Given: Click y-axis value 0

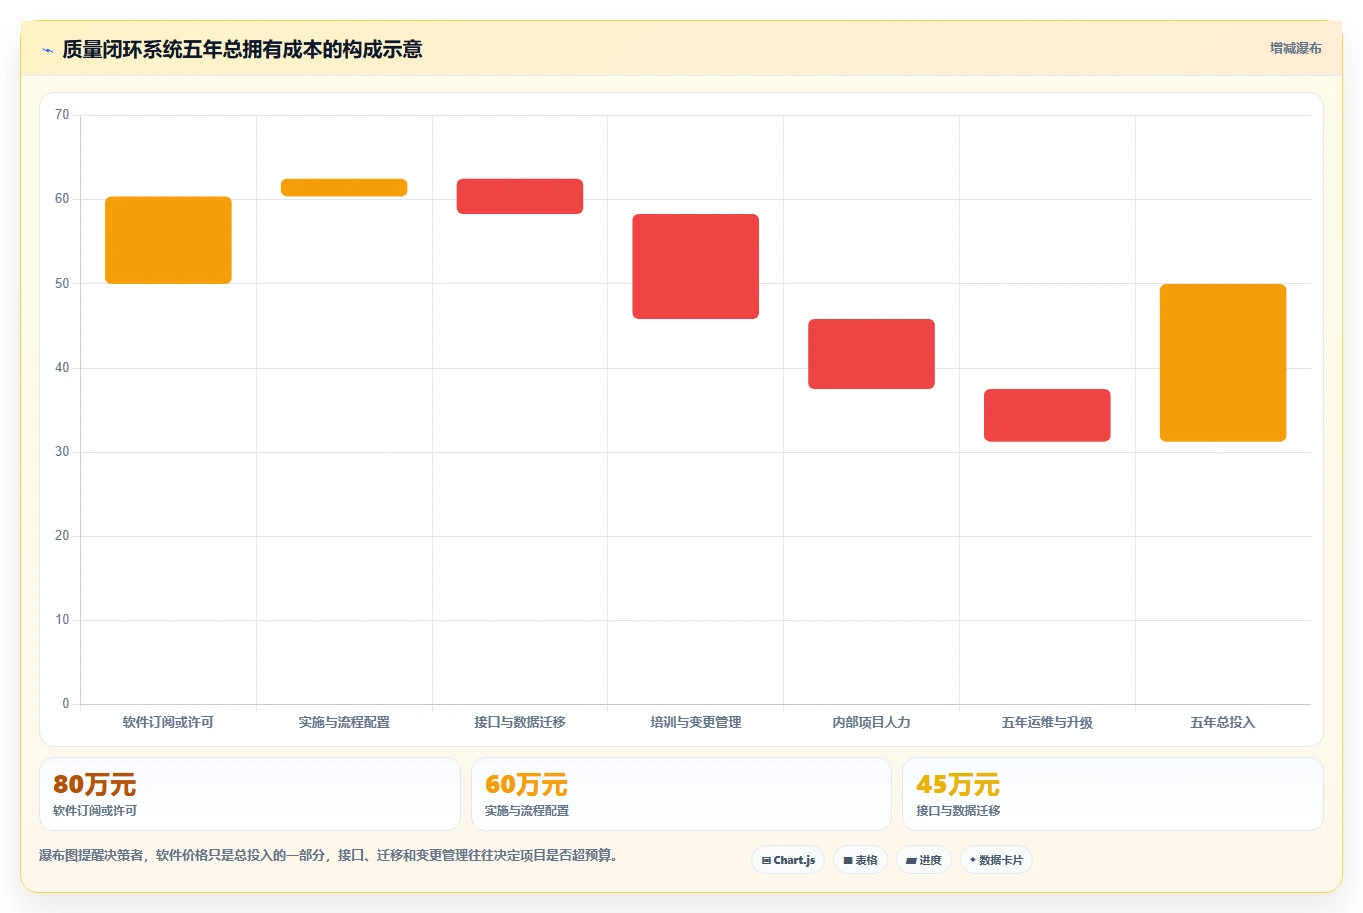Looking at the screenshot, I should pyautogui.click(x=66, y=704).
